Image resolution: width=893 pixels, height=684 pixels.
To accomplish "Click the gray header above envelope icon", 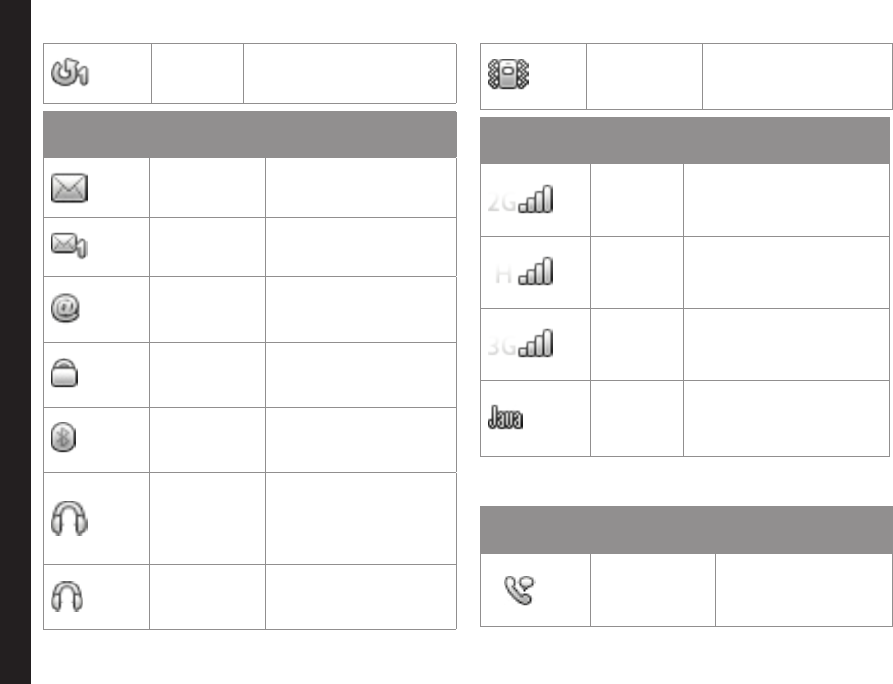I will click(x=250, y=134).
